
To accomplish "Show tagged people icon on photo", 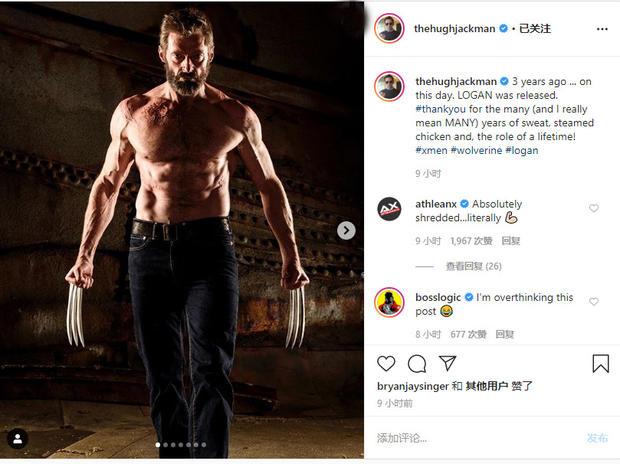I will [x=17, y=438].
